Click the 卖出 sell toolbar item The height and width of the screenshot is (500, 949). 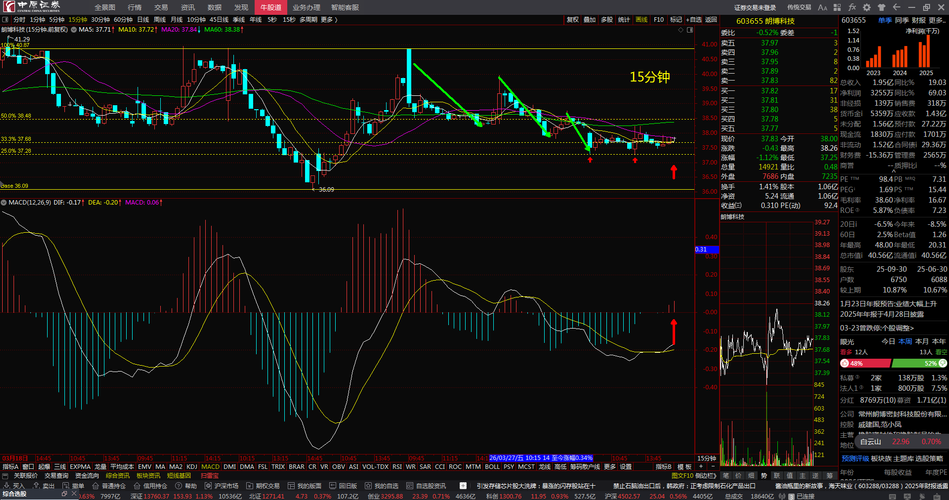pos(44,486)
